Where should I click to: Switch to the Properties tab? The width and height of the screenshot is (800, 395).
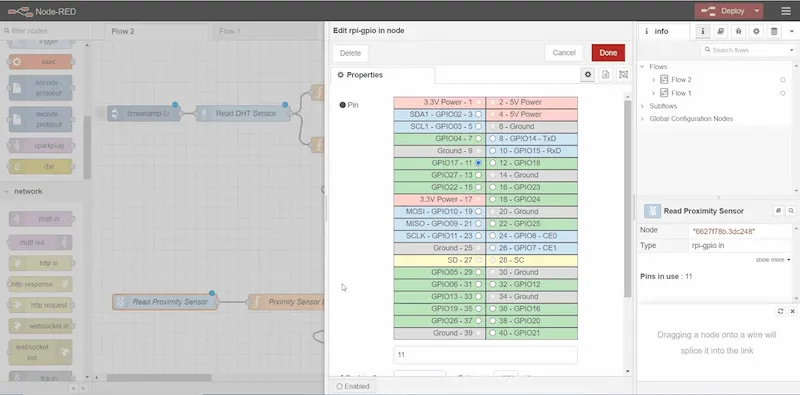(x=383, y=75)
